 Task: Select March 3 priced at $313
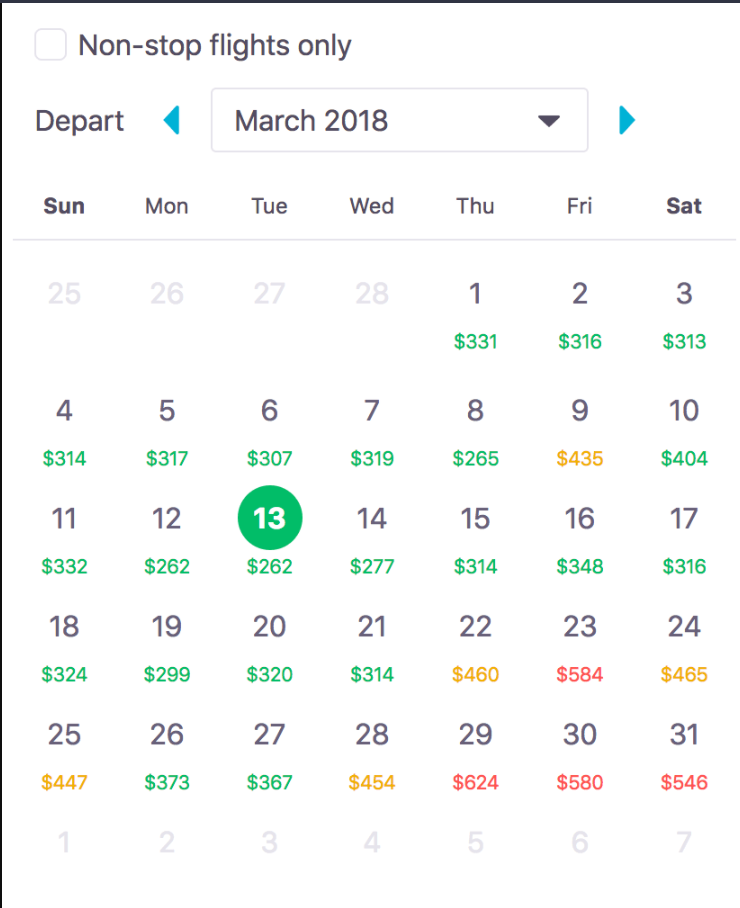coord(684,311)
